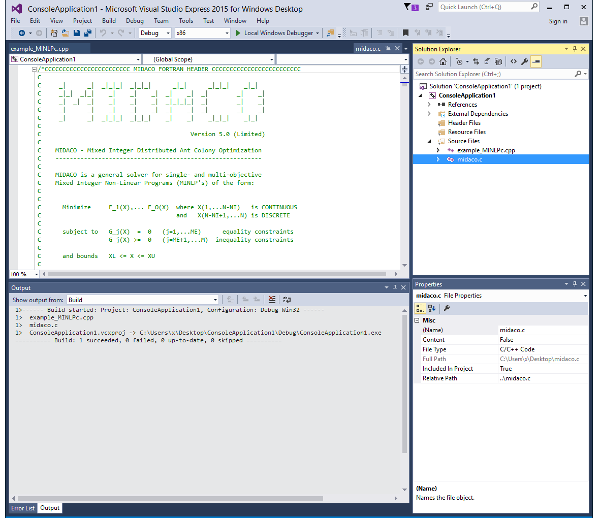
Task: Click the editor horizontal scrollbar
Action: point(217,274)
